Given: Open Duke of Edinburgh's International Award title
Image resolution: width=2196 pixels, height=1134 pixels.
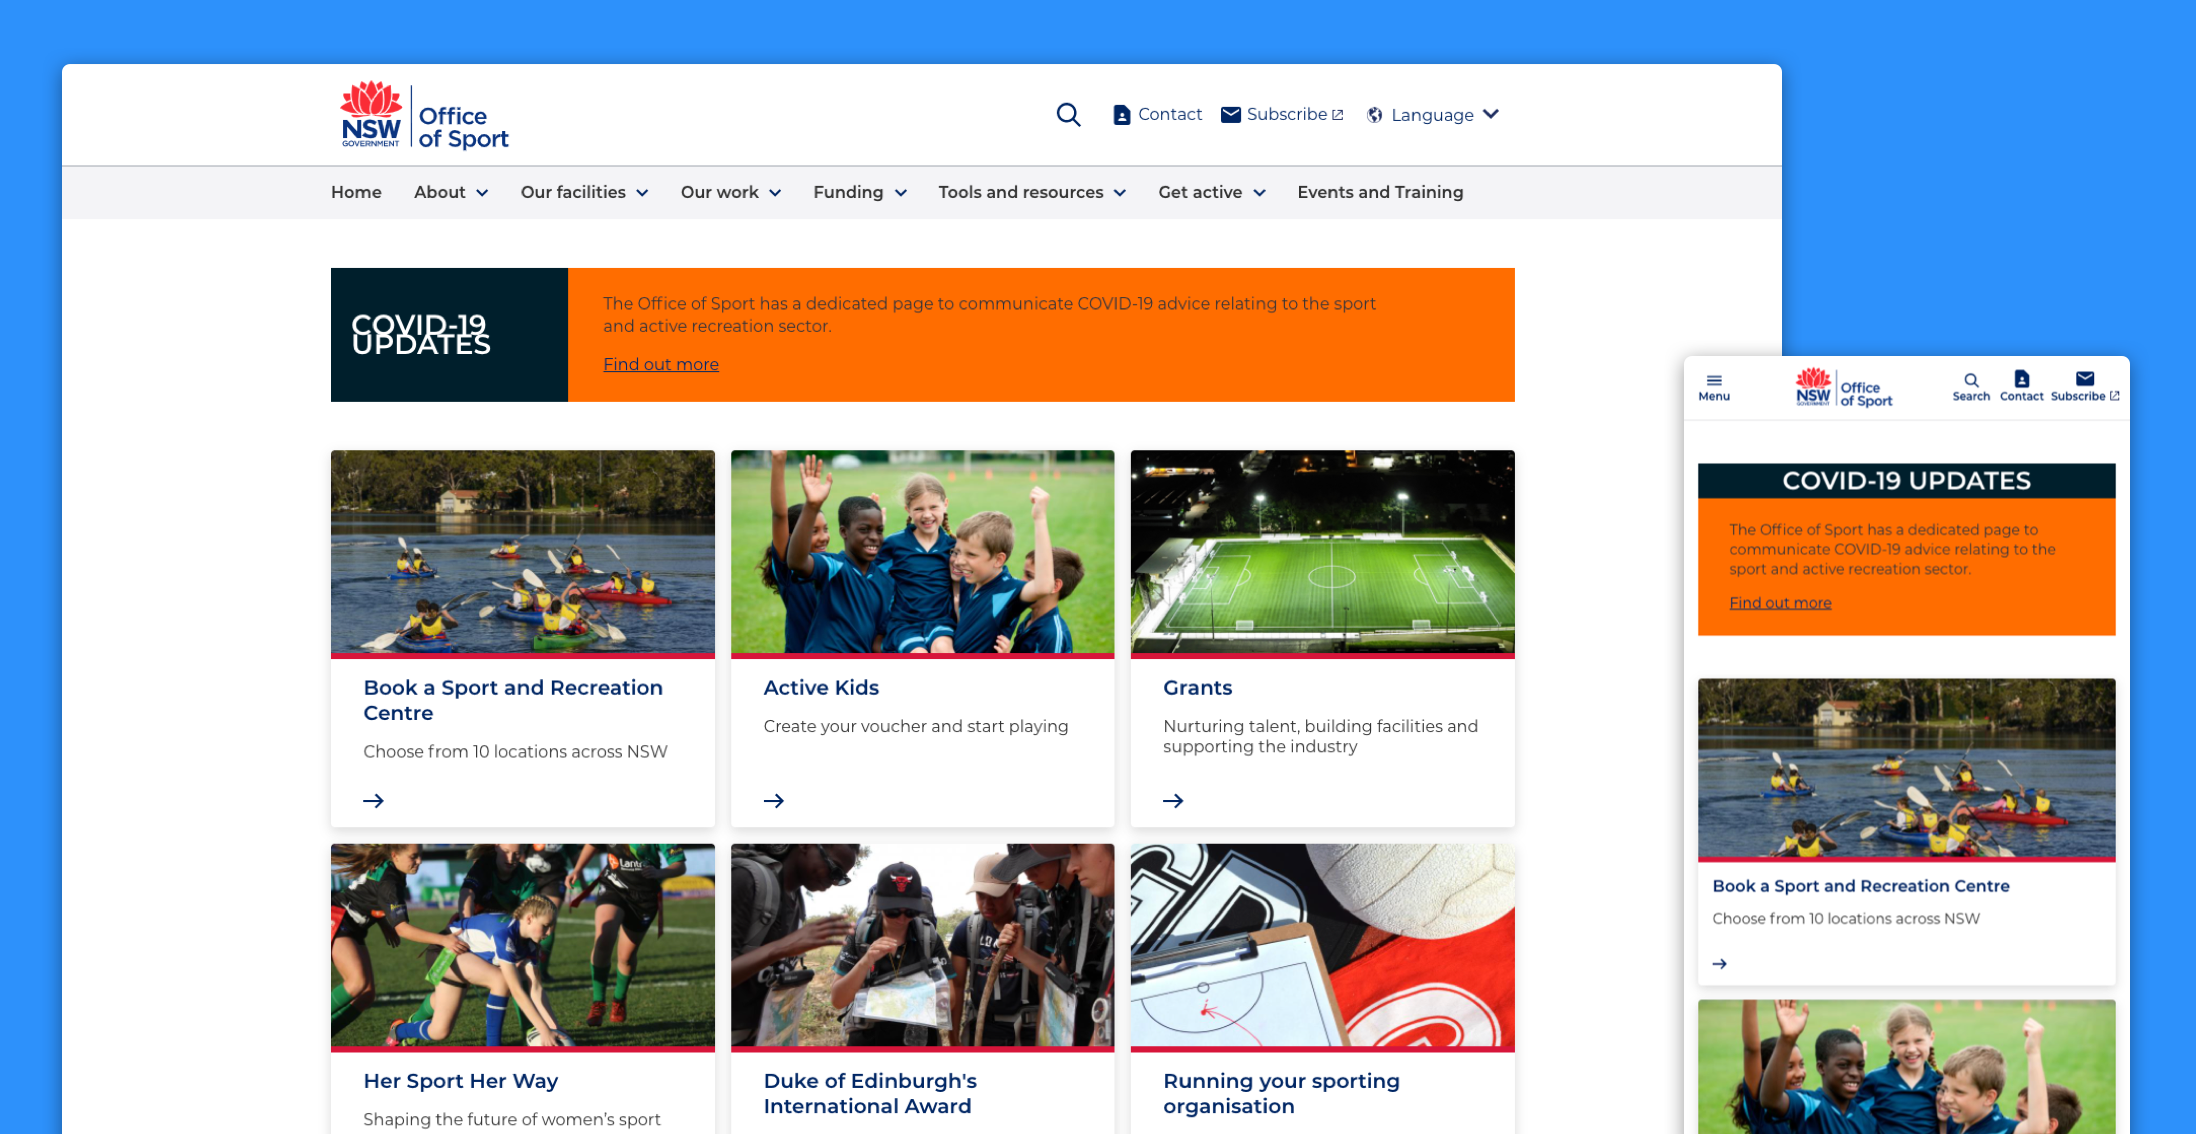Looking at the screenshot, I should click(870, 1093).
